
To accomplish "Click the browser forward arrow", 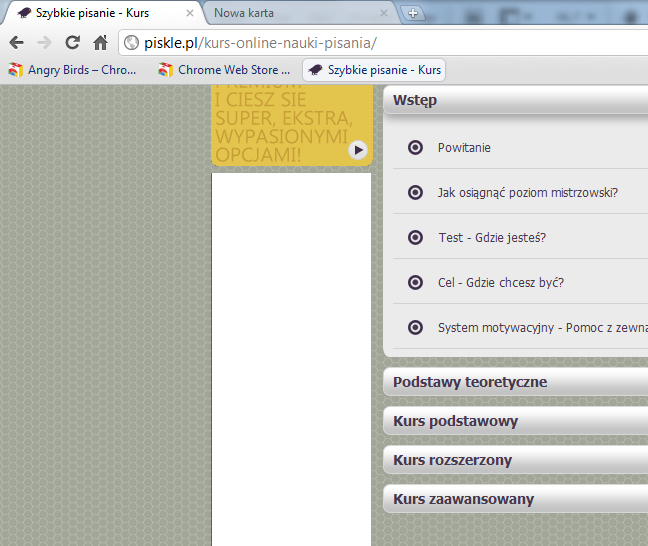I will 44,43.
